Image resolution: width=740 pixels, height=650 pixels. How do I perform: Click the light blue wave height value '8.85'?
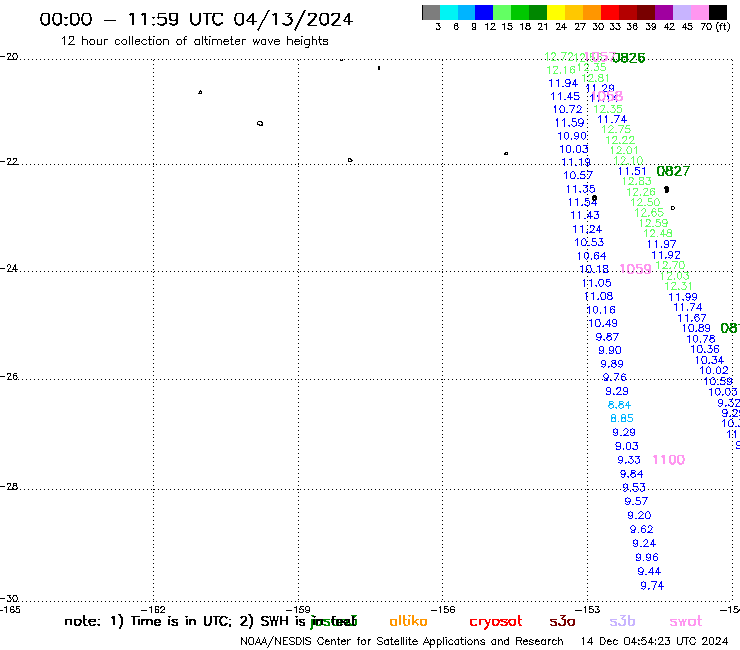622,419
